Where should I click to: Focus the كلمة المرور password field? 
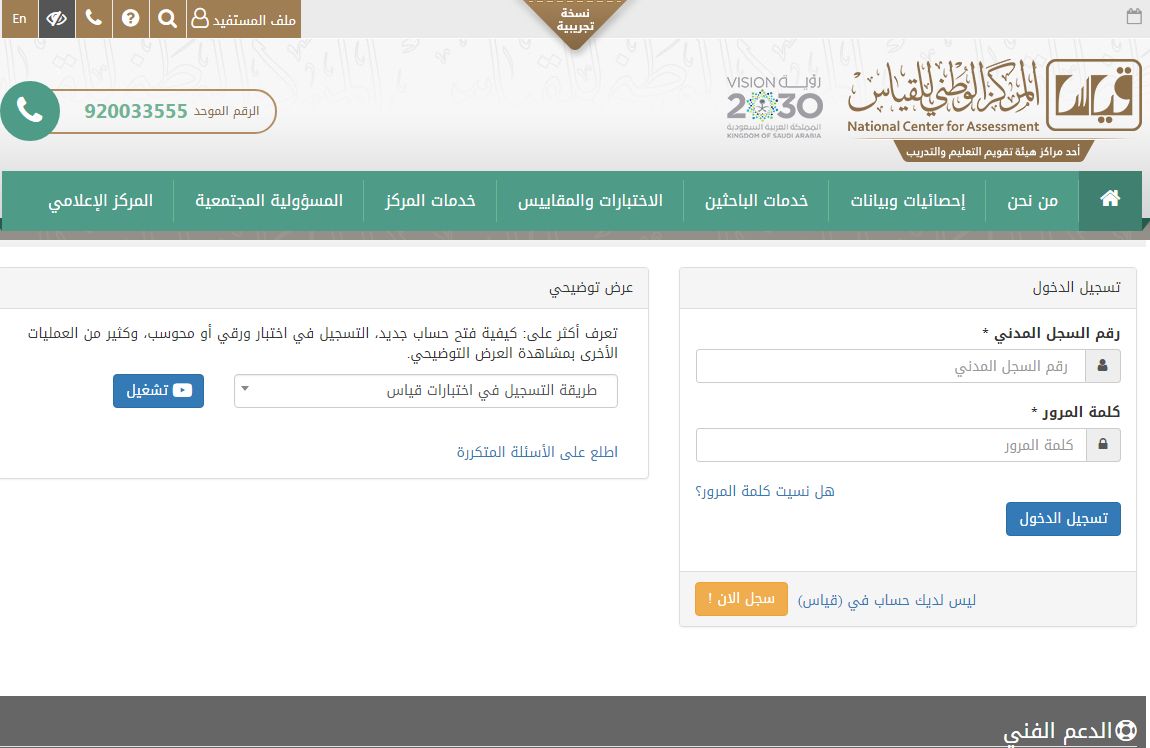(x=890, y=445)
